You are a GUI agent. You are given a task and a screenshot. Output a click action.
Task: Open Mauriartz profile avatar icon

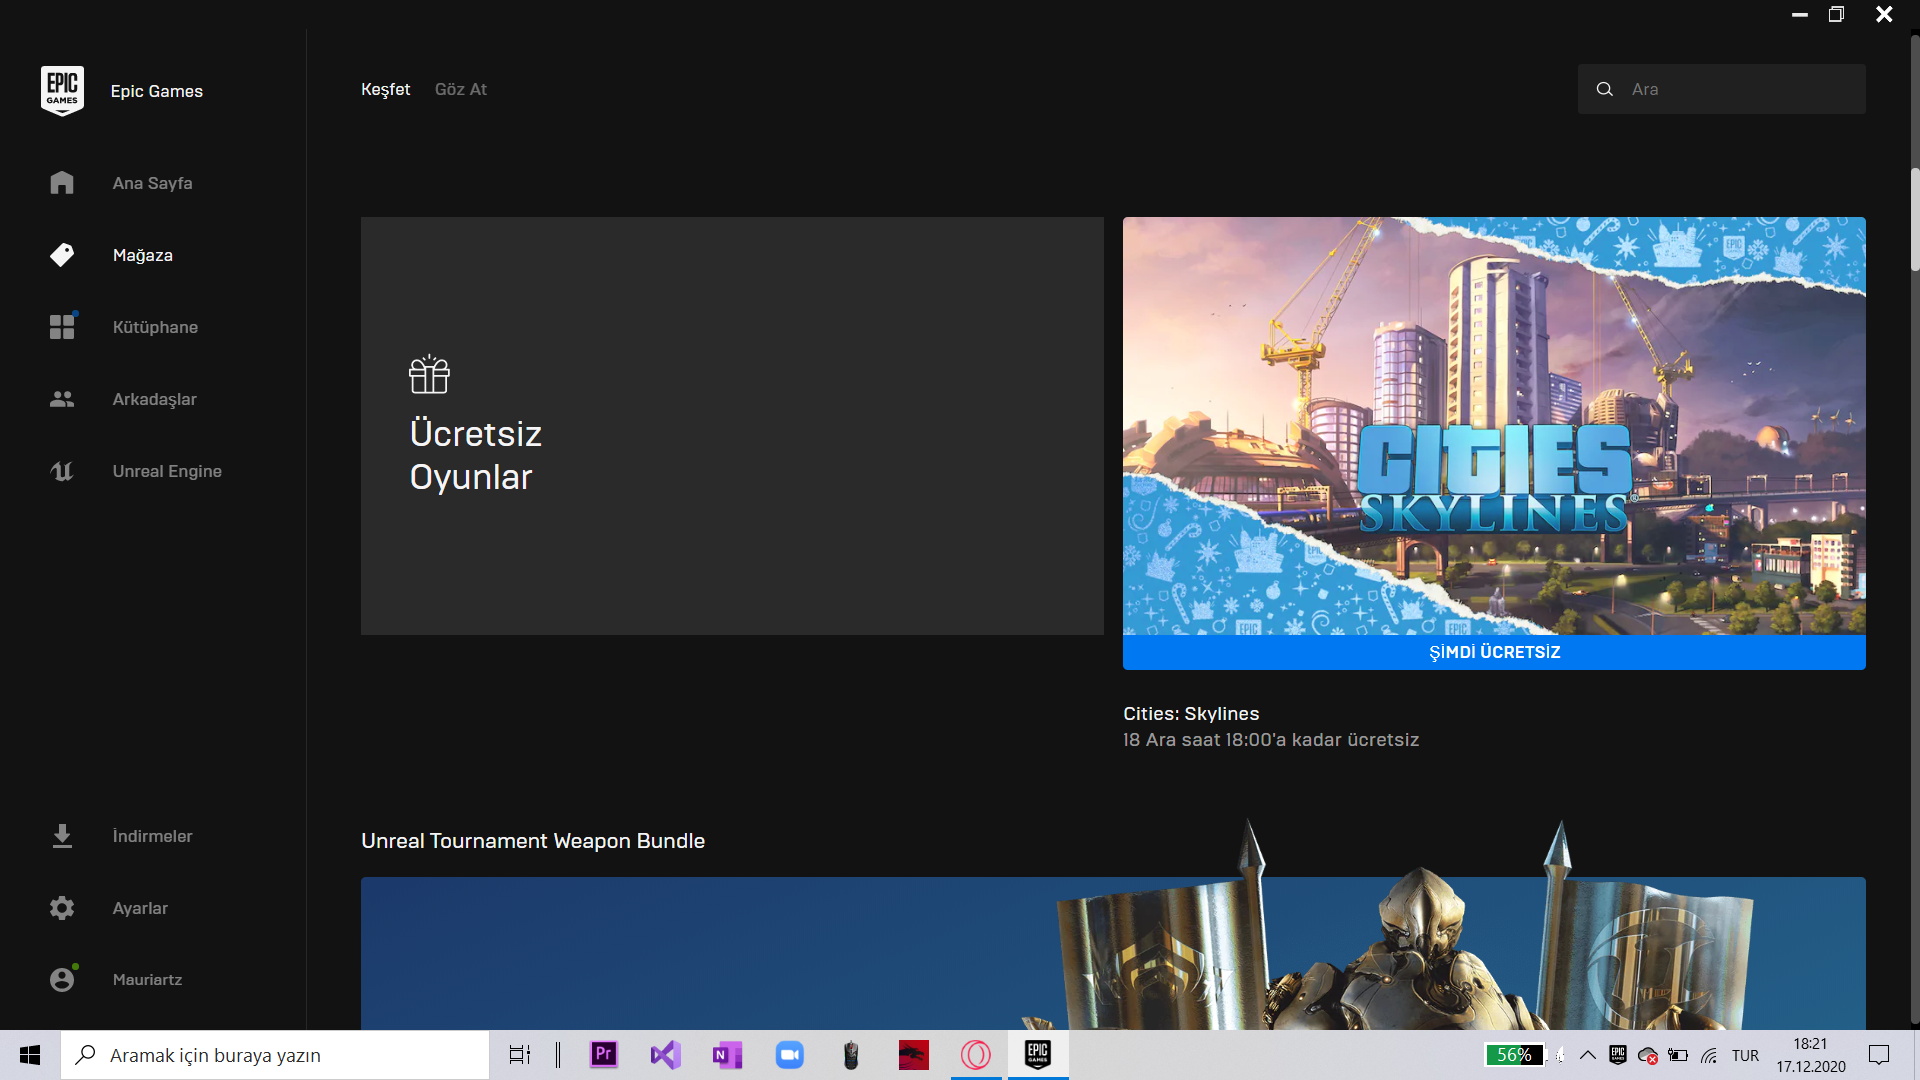(x=62, y=980)
